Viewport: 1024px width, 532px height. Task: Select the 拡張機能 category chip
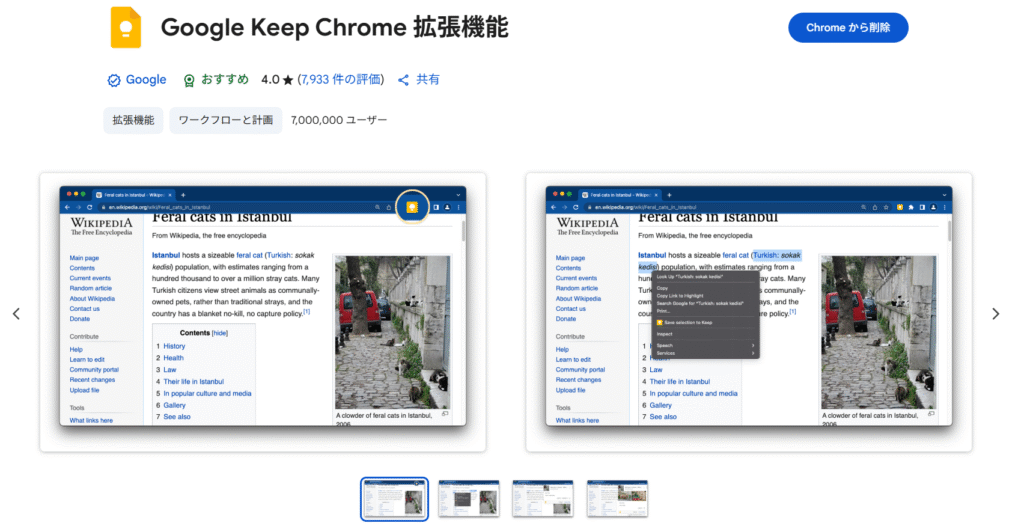[x=133, y=121]
